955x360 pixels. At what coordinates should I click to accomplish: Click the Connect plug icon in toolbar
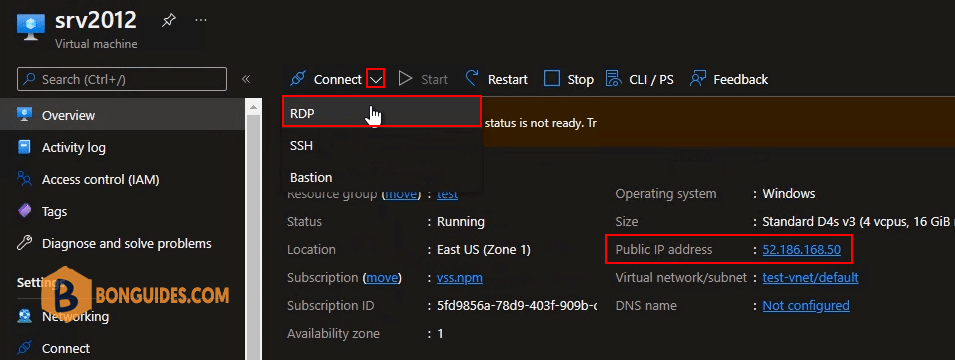pos(297,79)
